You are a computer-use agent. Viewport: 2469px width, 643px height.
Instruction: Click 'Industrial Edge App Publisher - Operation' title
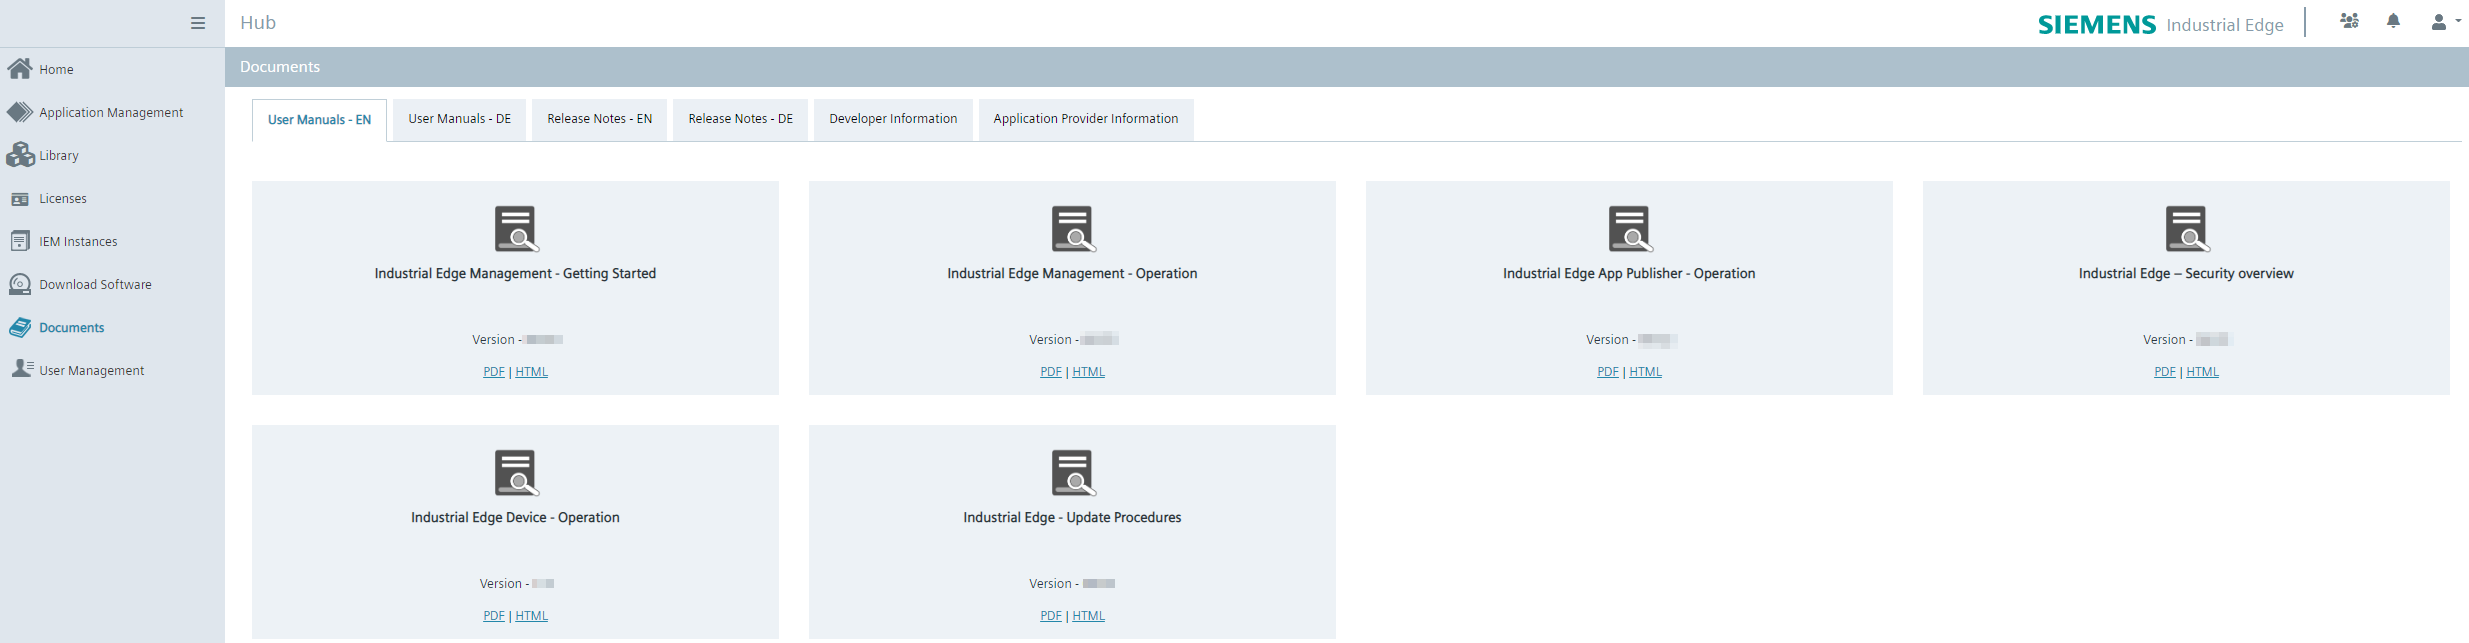(x=1629, y=274)
